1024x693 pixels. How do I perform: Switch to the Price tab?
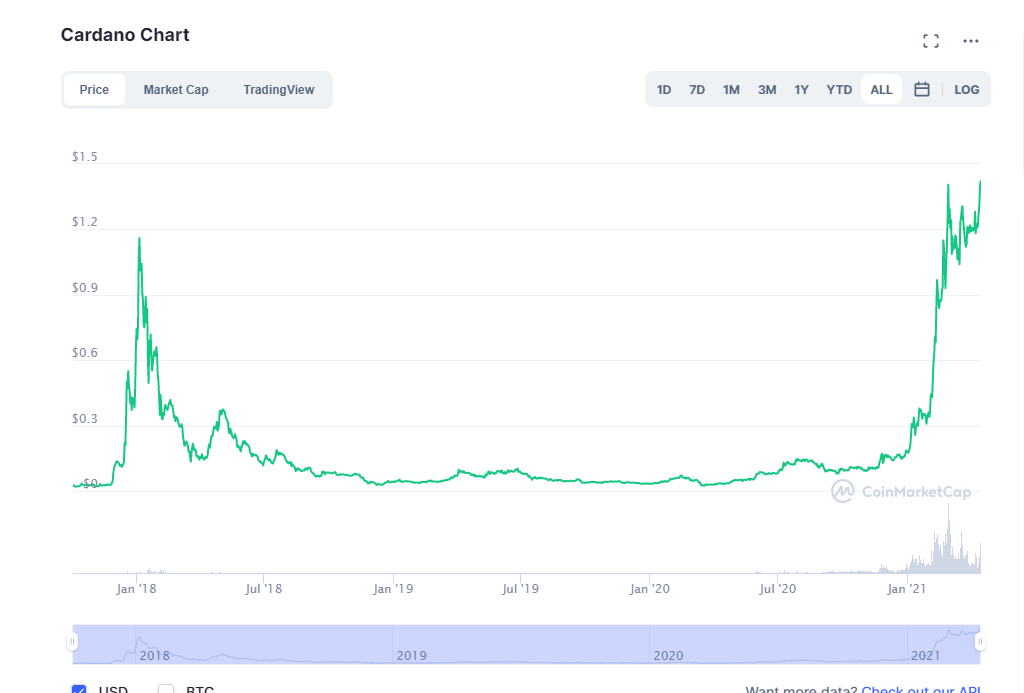[x=94, y=89]
